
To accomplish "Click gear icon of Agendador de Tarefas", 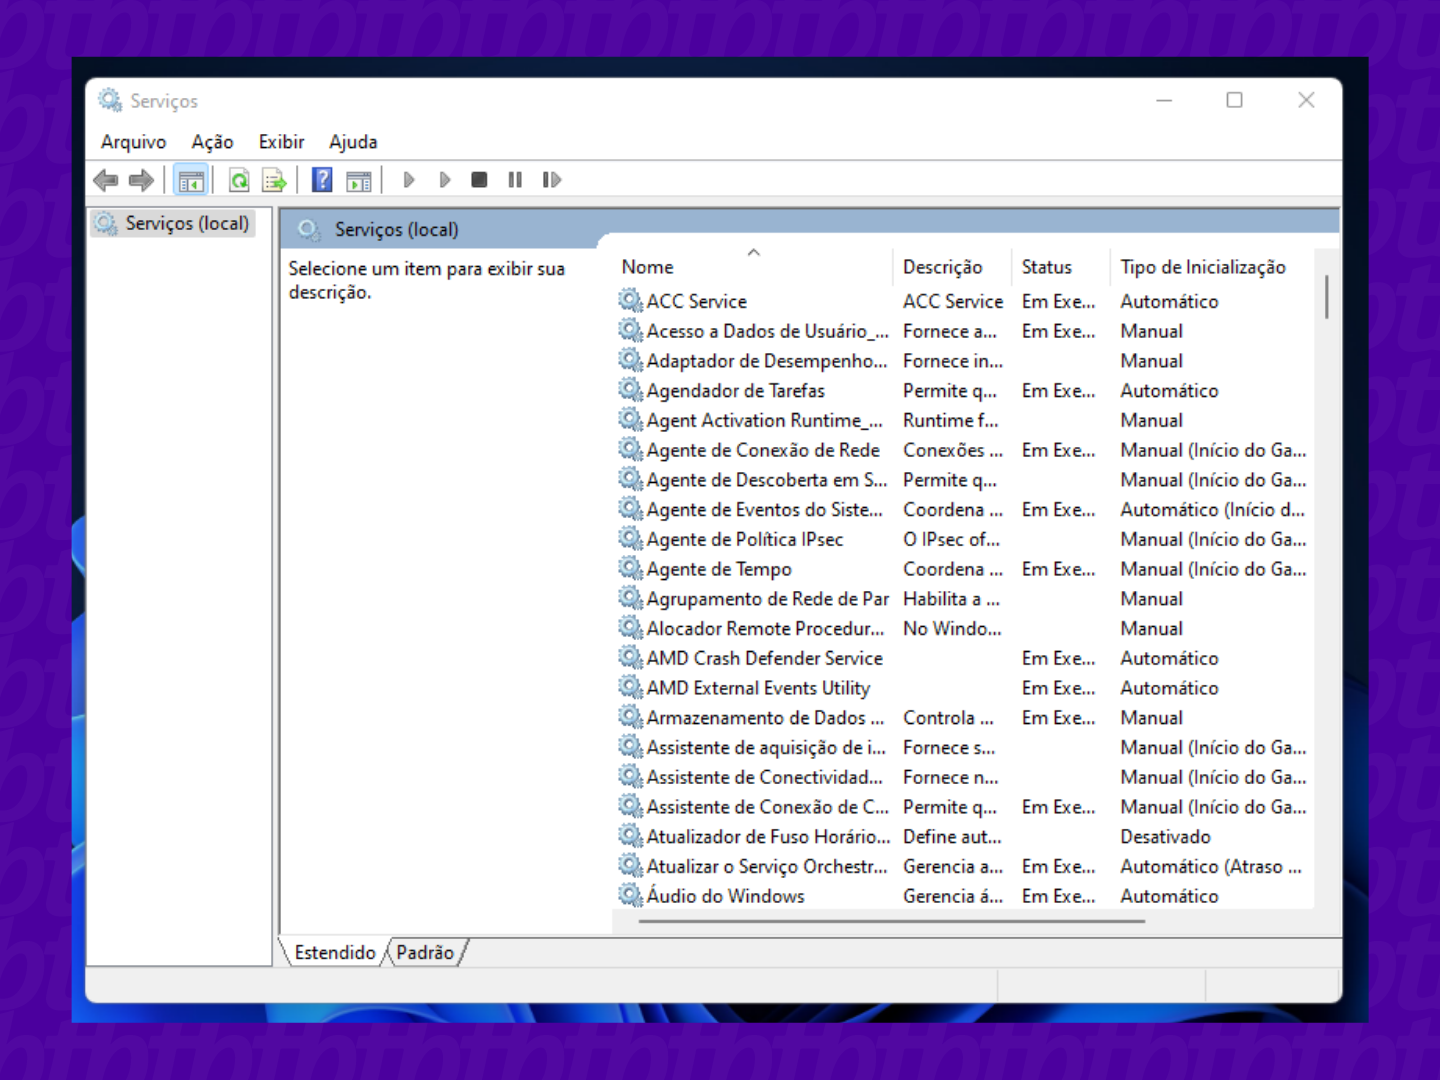I will [630, 389].
